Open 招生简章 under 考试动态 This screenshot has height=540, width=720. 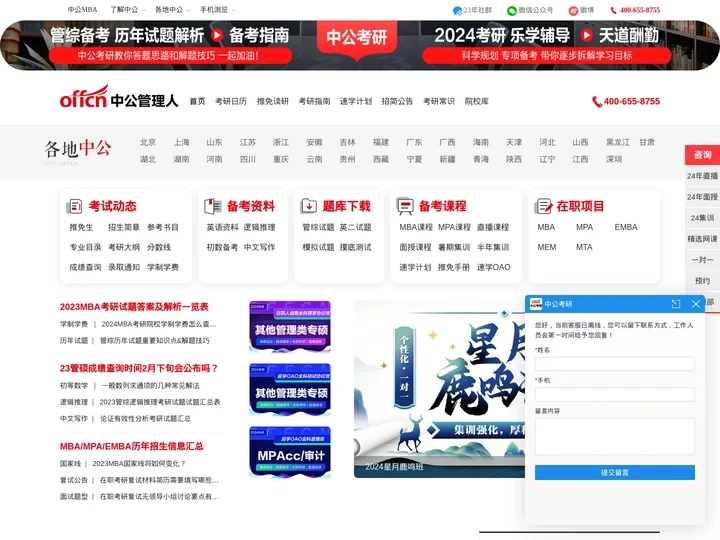pyautogui.click(x=124, y=227)
